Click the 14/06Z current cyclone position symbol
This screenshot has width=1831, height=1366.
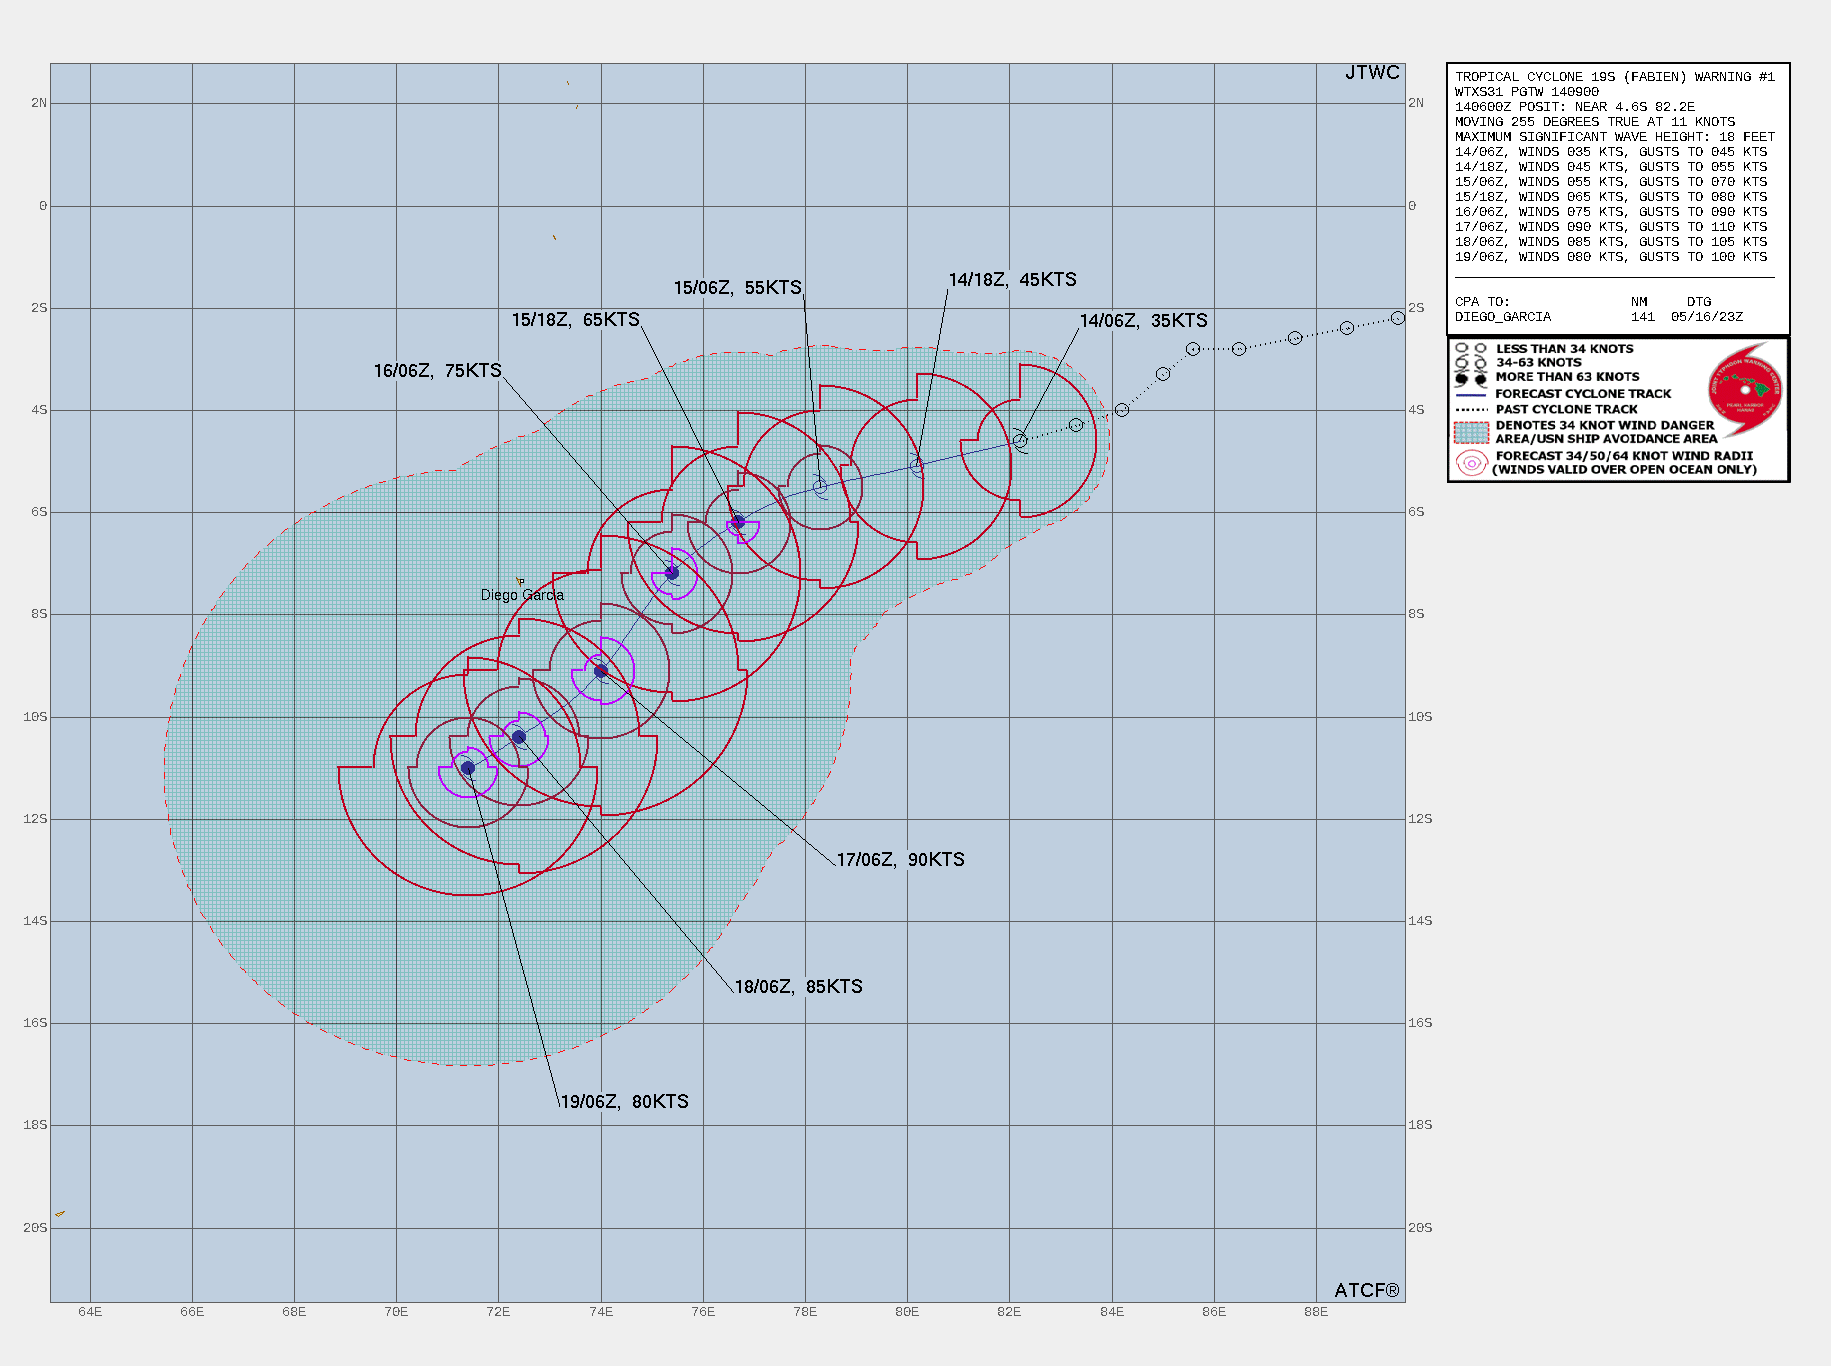1020,440
